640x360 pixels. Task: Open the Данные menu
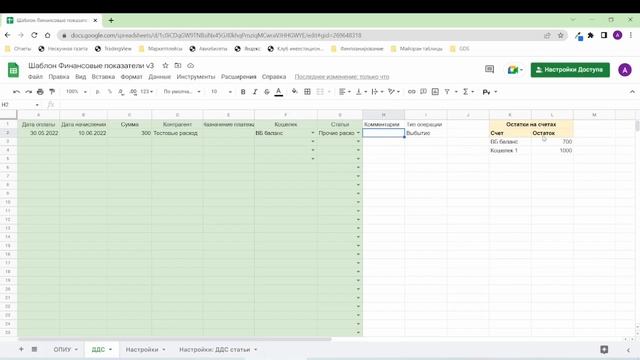click(160, 77)
